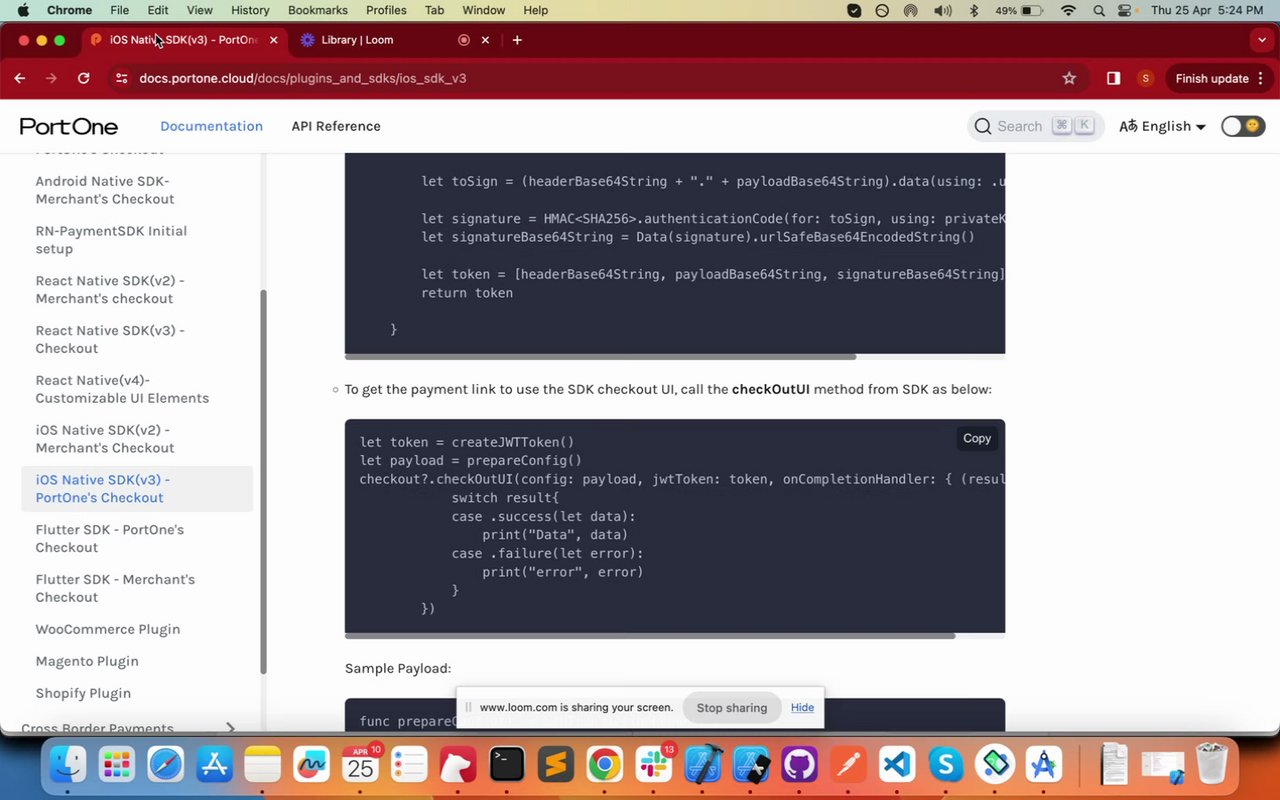Open the API Reference nav link
This screenshot has width=1280, height=800.
[x=336, y=126]
